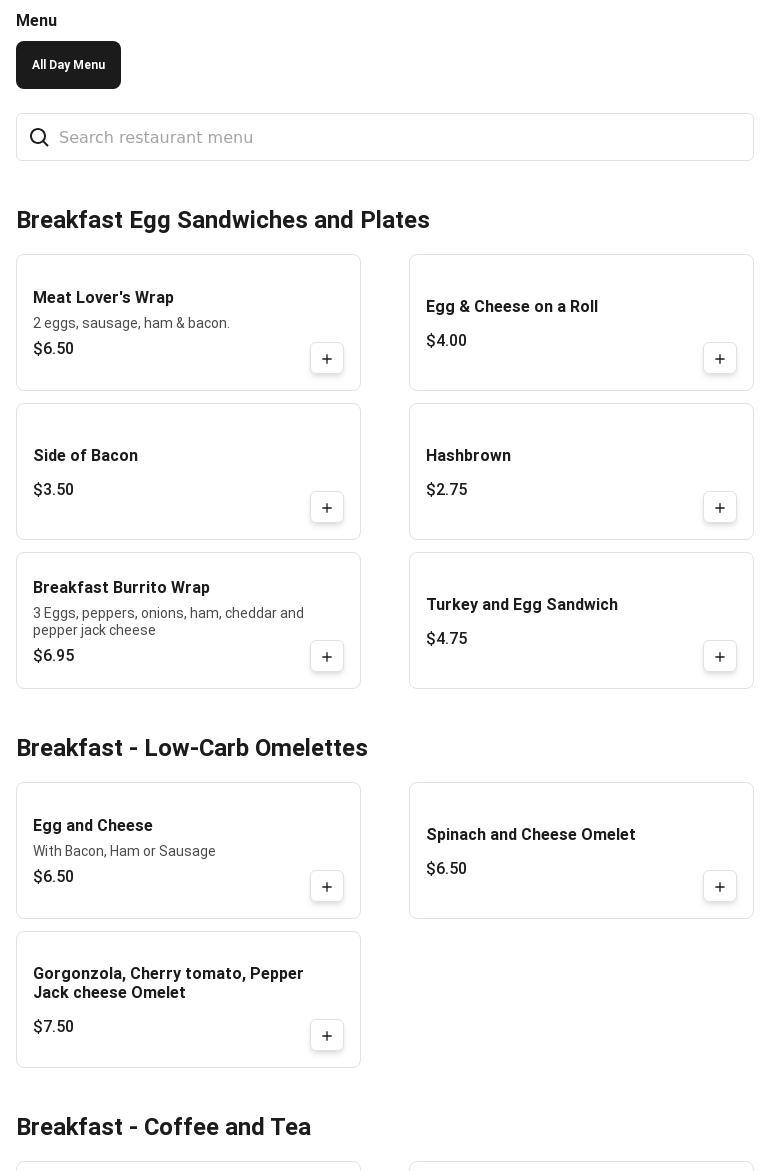Open Spinach and Cheese Omelet title
This screenshot has width=770, height=1171.
[531, 835]
